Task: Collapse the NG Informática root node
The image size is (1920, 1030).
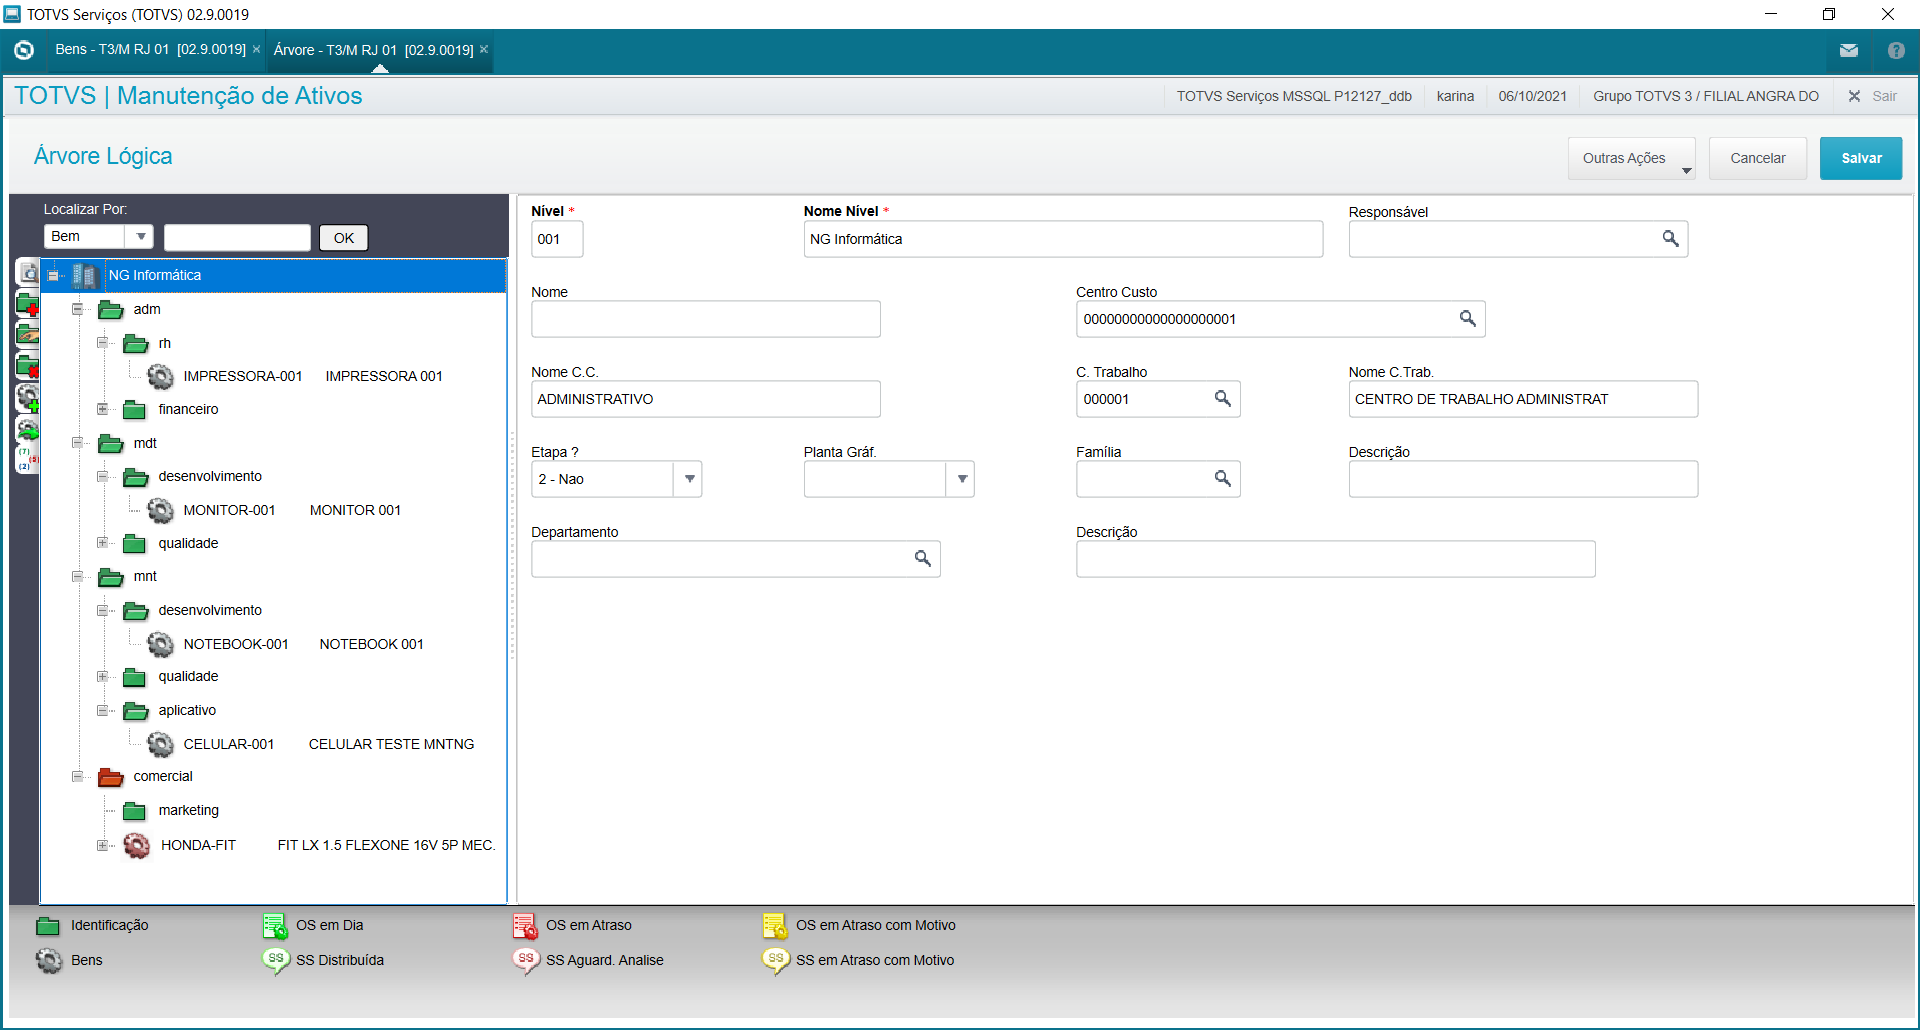Action: 53,275
